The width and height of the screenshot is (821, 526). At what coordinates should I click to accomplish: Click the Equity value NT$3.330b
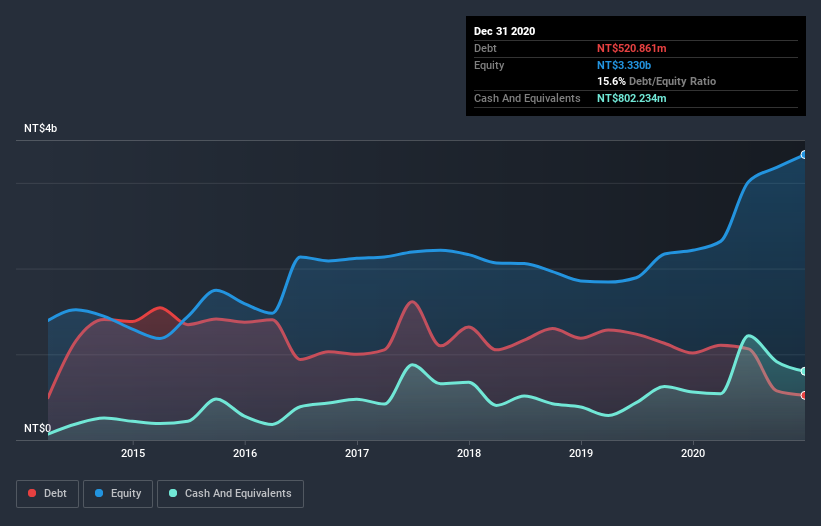pyautogui.click(x=624, y=65)
